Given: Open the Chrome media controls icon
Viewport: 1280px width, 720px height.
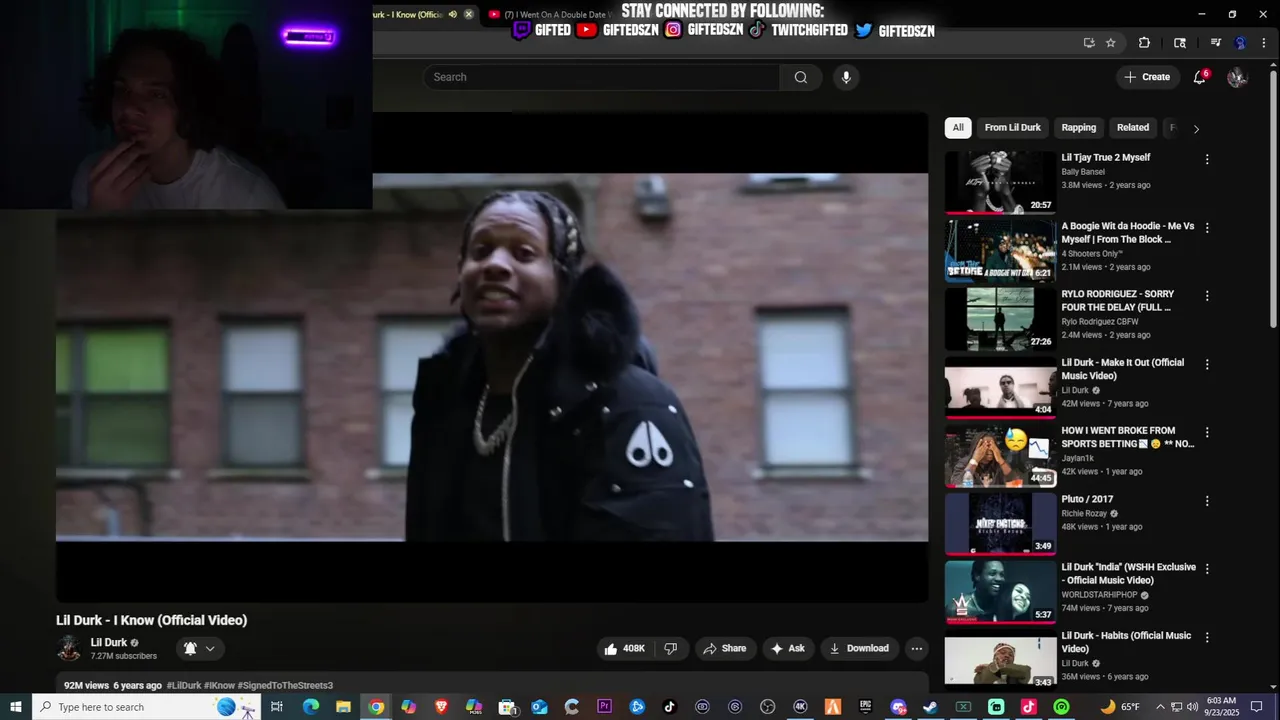Looking at the screenshot, I should point(1216,43).
